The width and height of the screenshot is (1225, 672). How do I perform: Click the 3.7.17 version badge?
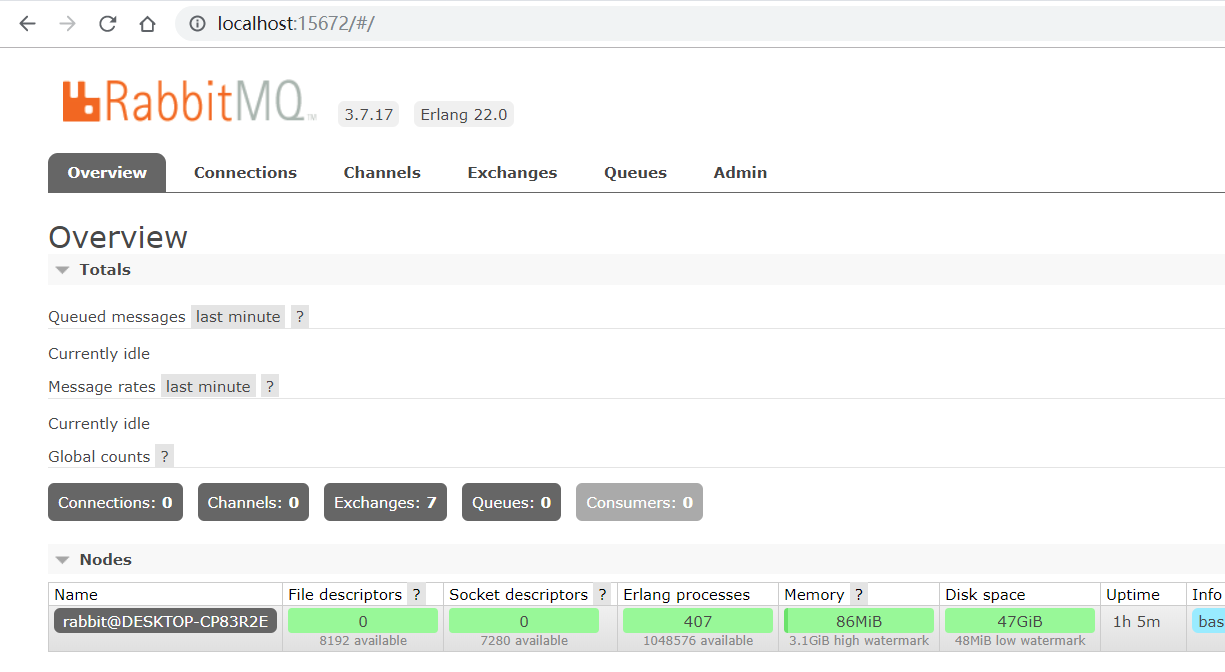pyautogui.click(x=368, y=115)
